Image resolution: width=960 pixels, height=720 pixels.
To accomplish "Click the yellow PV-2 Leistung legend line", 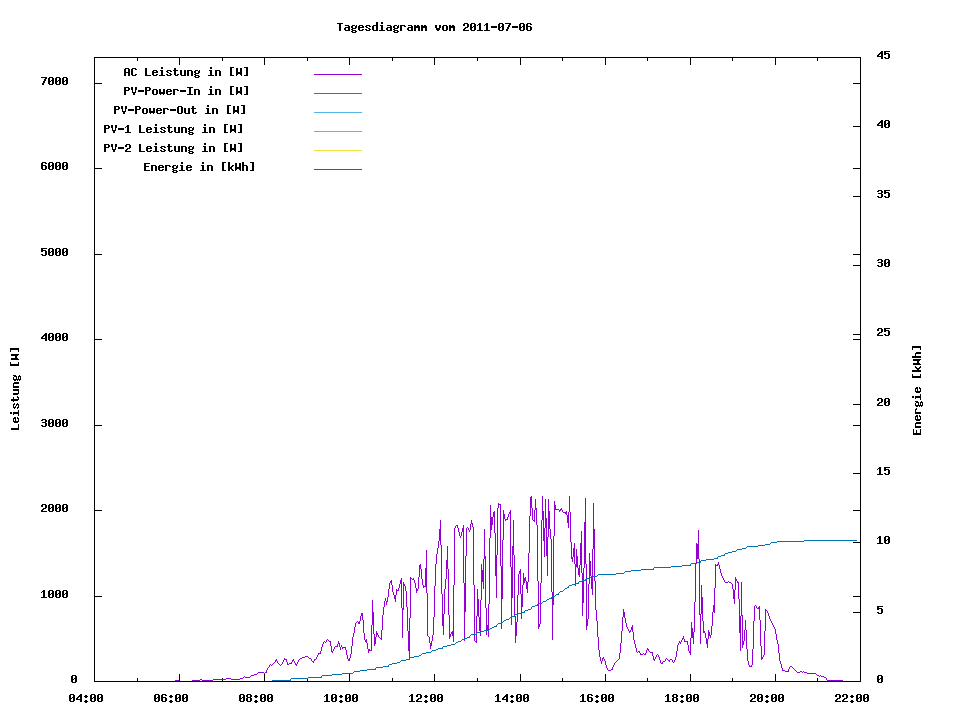I will [337, 150].
